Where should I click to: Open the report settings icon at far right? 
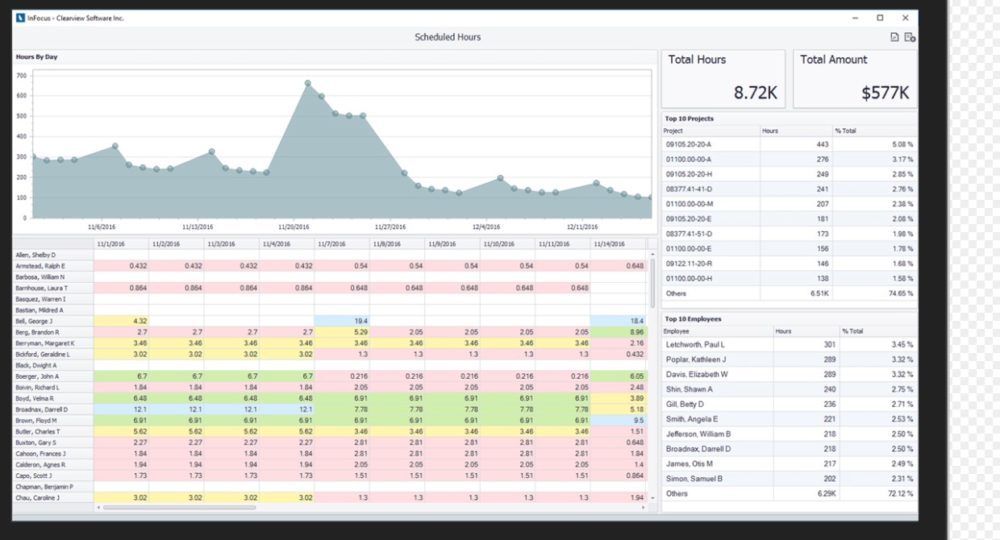click(x=910, y=37)
